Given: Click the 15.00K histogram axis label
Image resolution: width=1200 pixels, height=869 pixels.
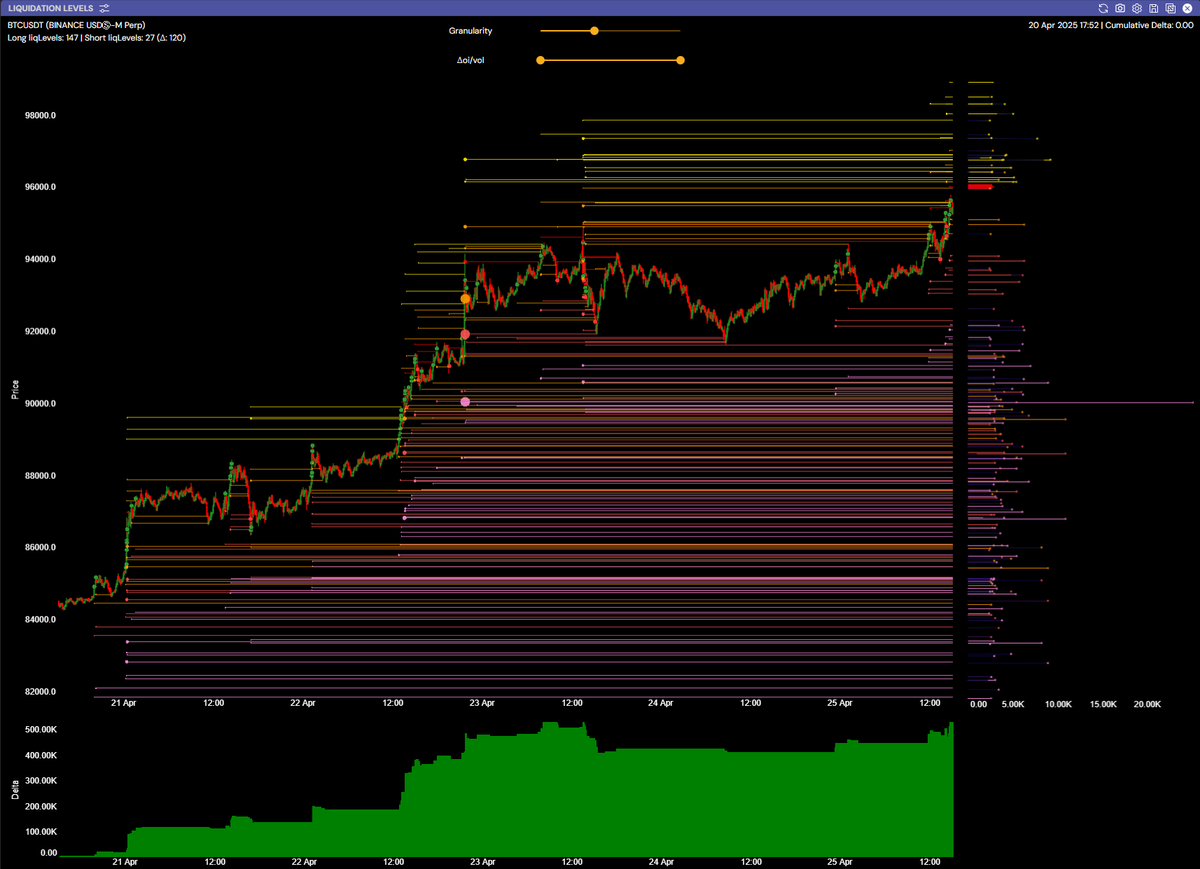Looking at the screenshot, I should coord(1103,704).
